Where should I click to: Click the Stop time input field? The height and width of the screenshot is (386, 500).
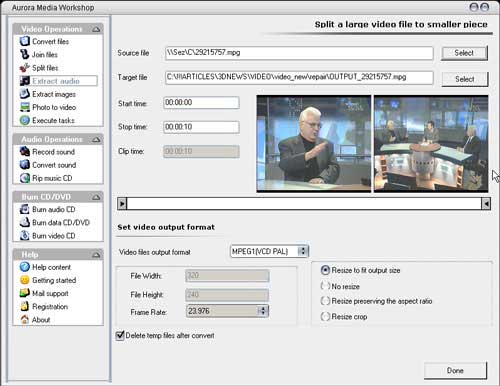tap(201, 127)
